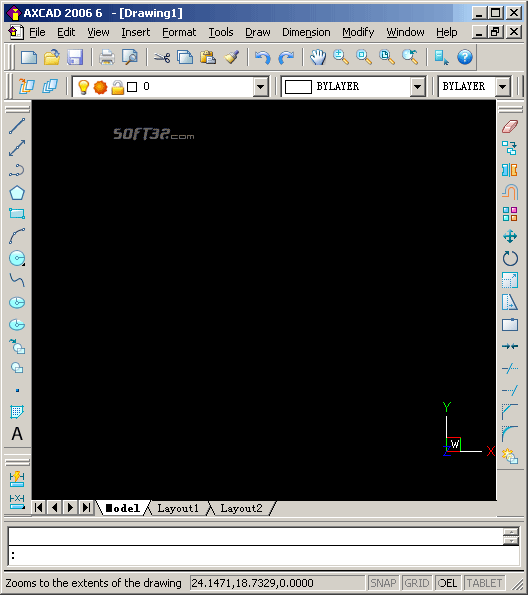
Task: Select the Arc drawing tool
Action: pos(17,236)
